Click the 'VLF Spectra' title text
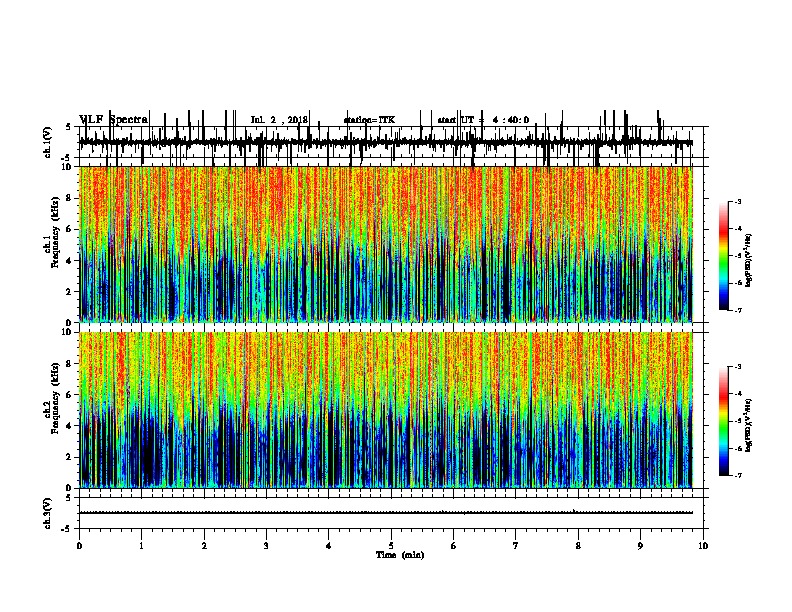The width and height of the screenshot is (792, 612). tap(114, 120)
